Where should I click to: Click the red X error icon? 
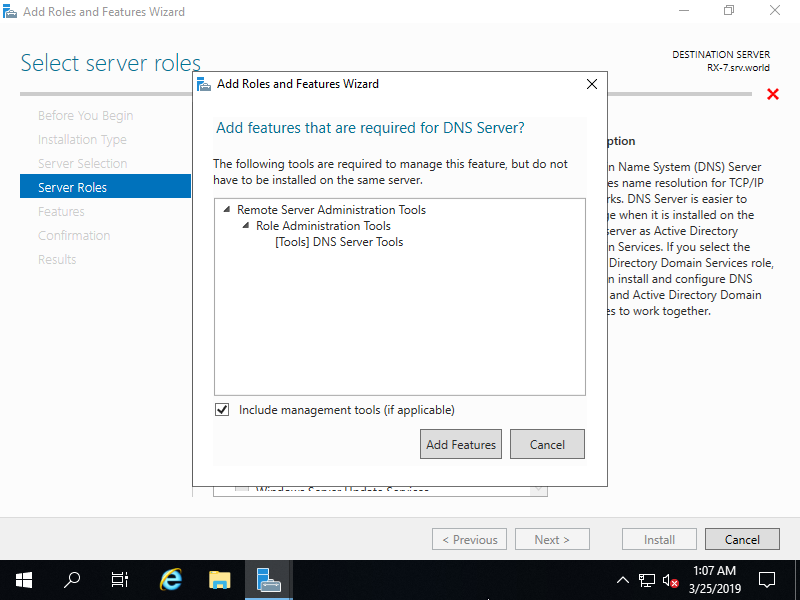tap(772, 94)
